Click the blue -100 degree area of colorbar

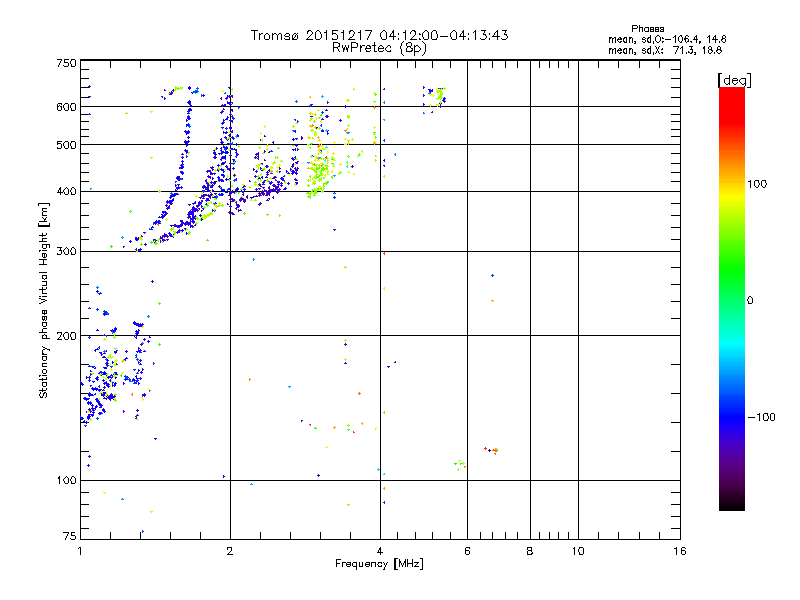732,416
